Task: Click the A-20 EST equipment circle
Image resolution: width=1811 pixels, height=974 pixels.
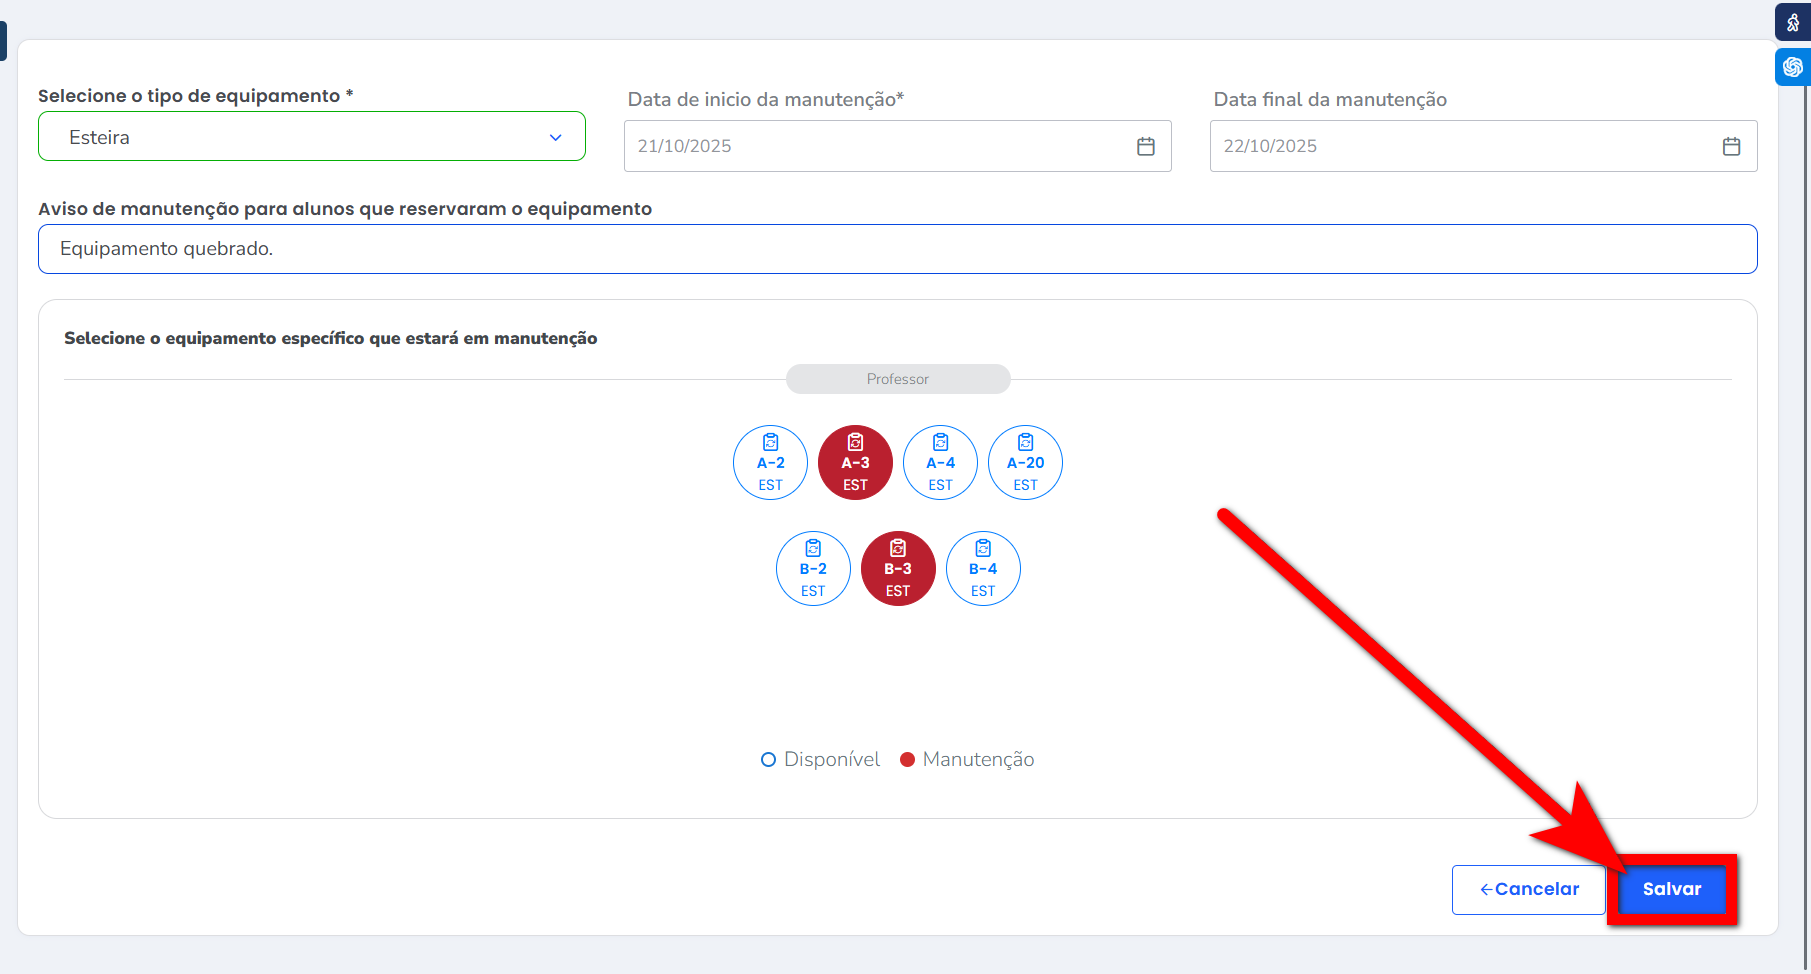Action: coord(1025,463)
